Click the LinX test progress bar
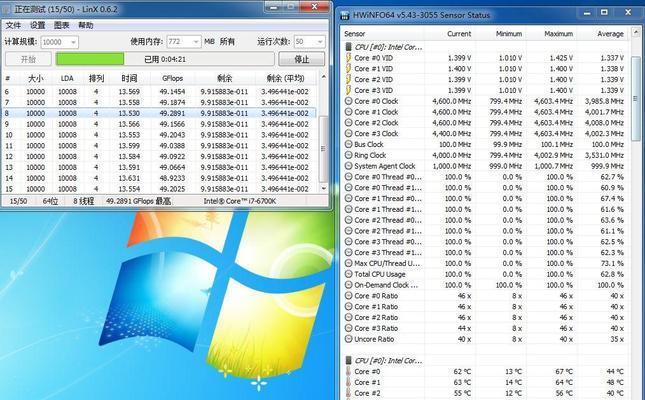645x400 pixels. [165, 59]
